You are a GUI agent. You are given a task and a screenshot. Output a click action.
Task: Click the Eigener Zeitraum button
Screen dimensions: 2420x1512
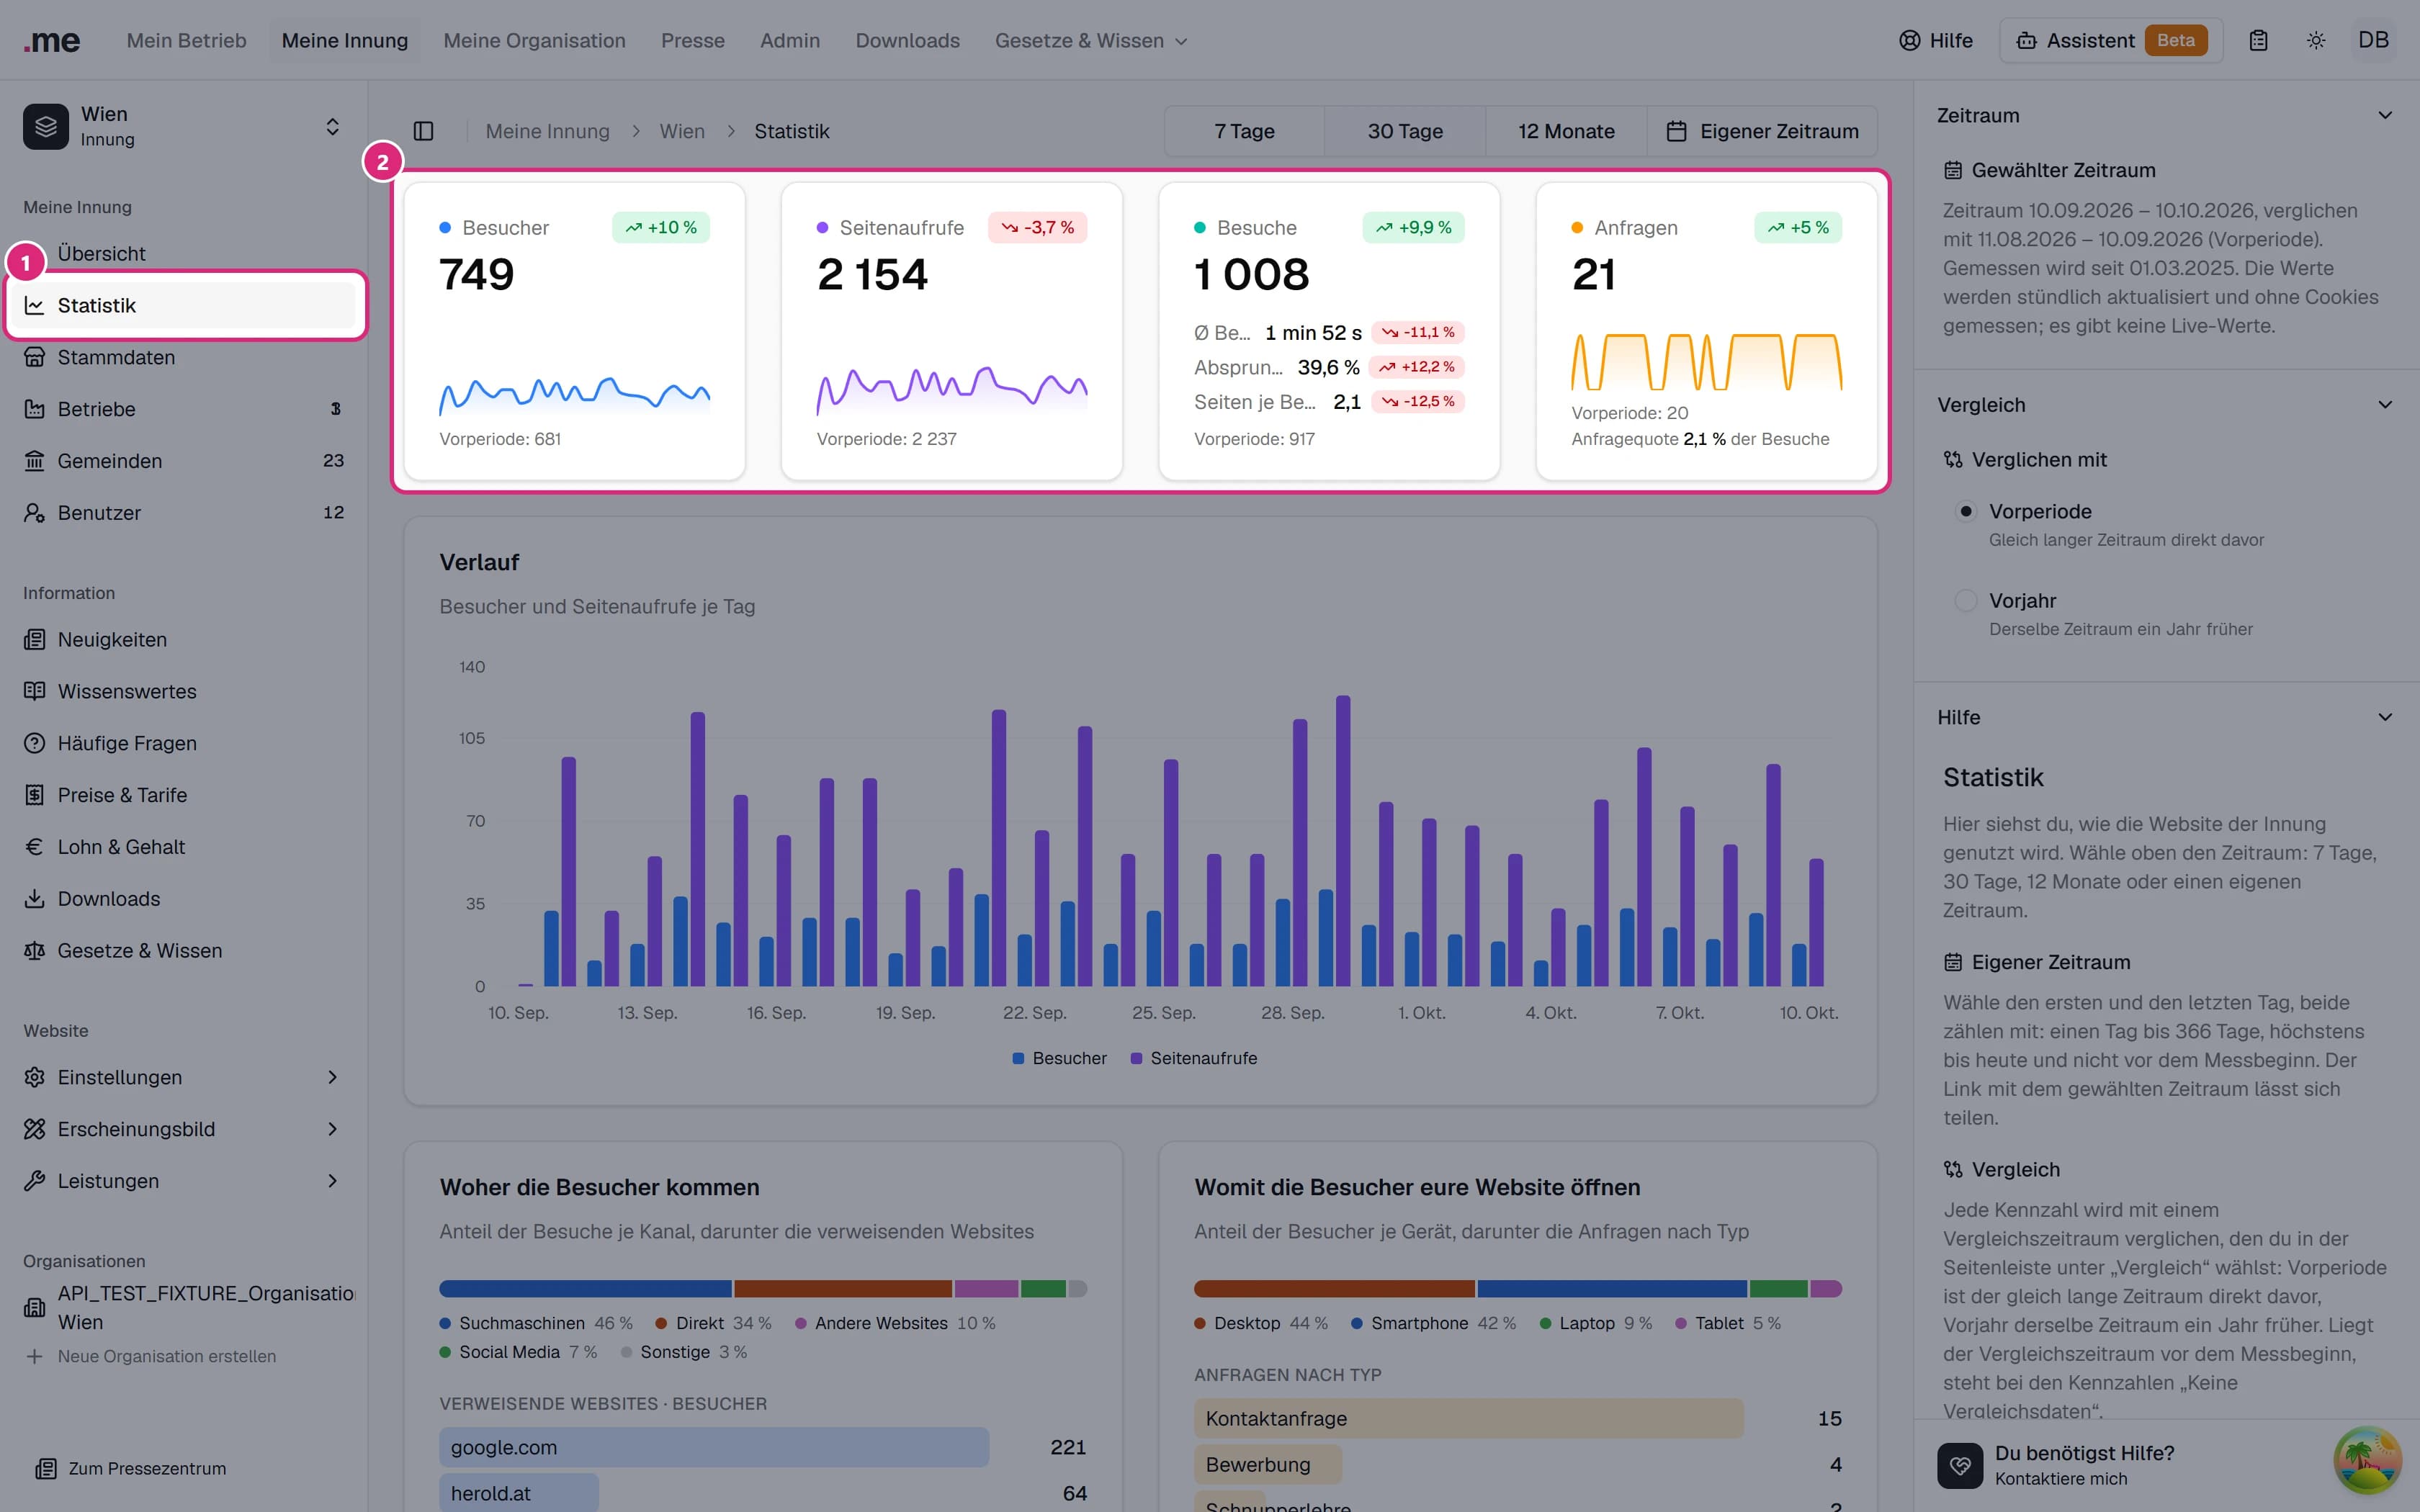(x=1762, y=131)
